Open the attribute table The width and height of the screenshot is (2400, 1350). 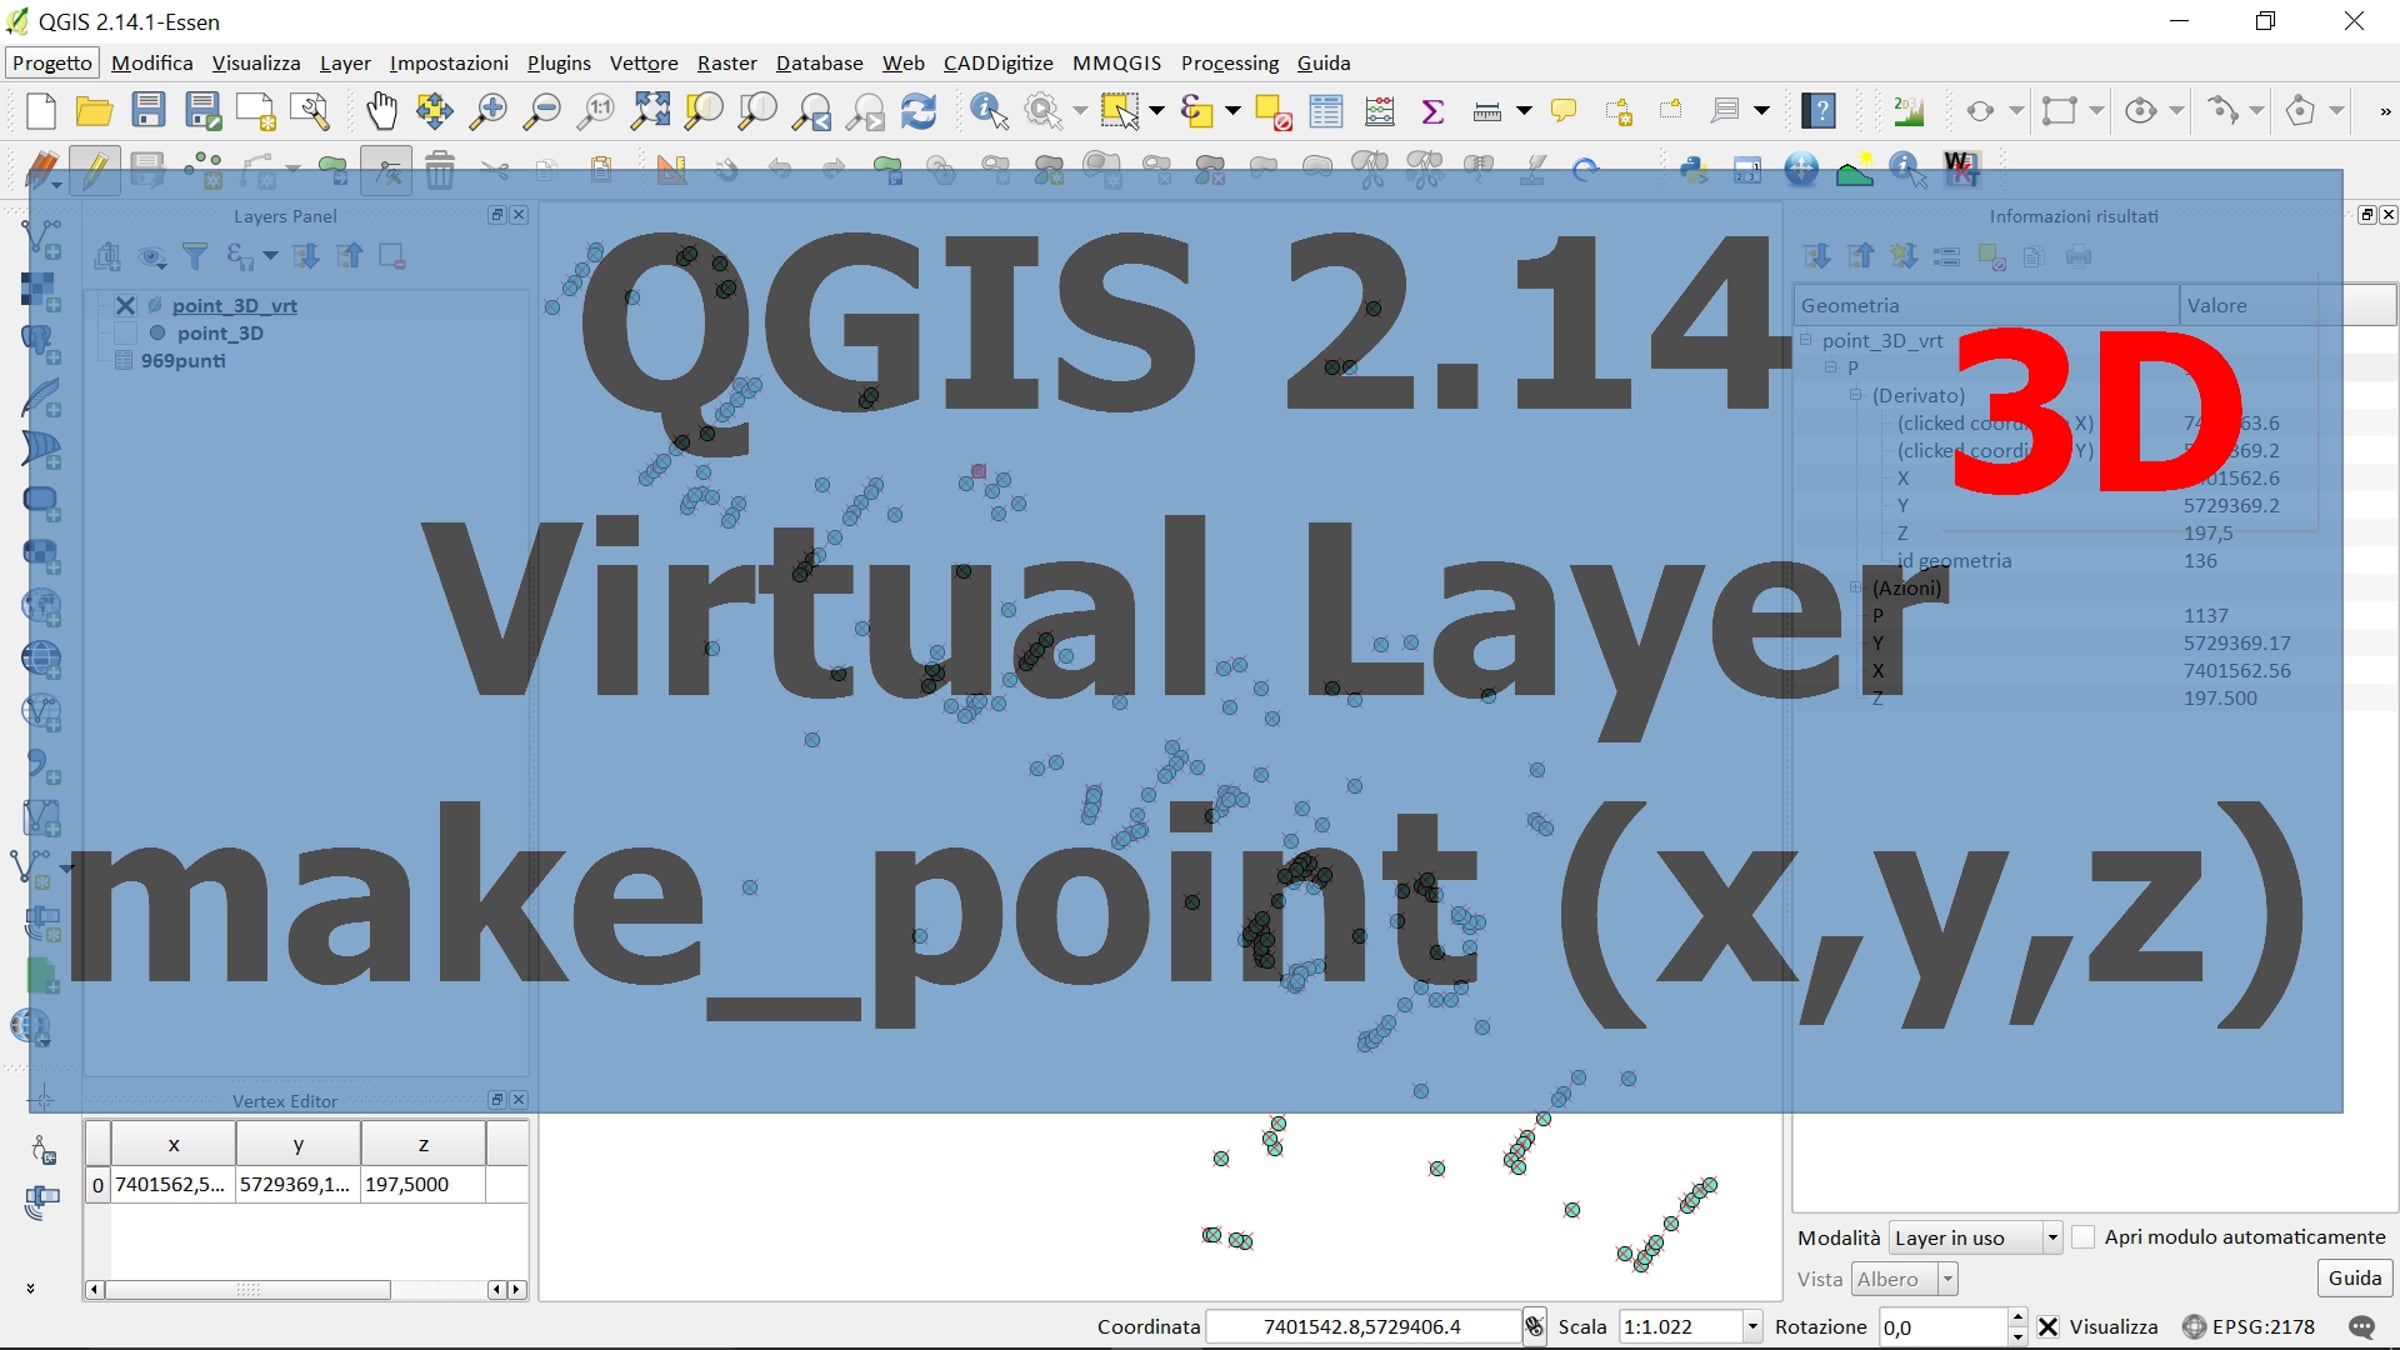click(1326, 110)
